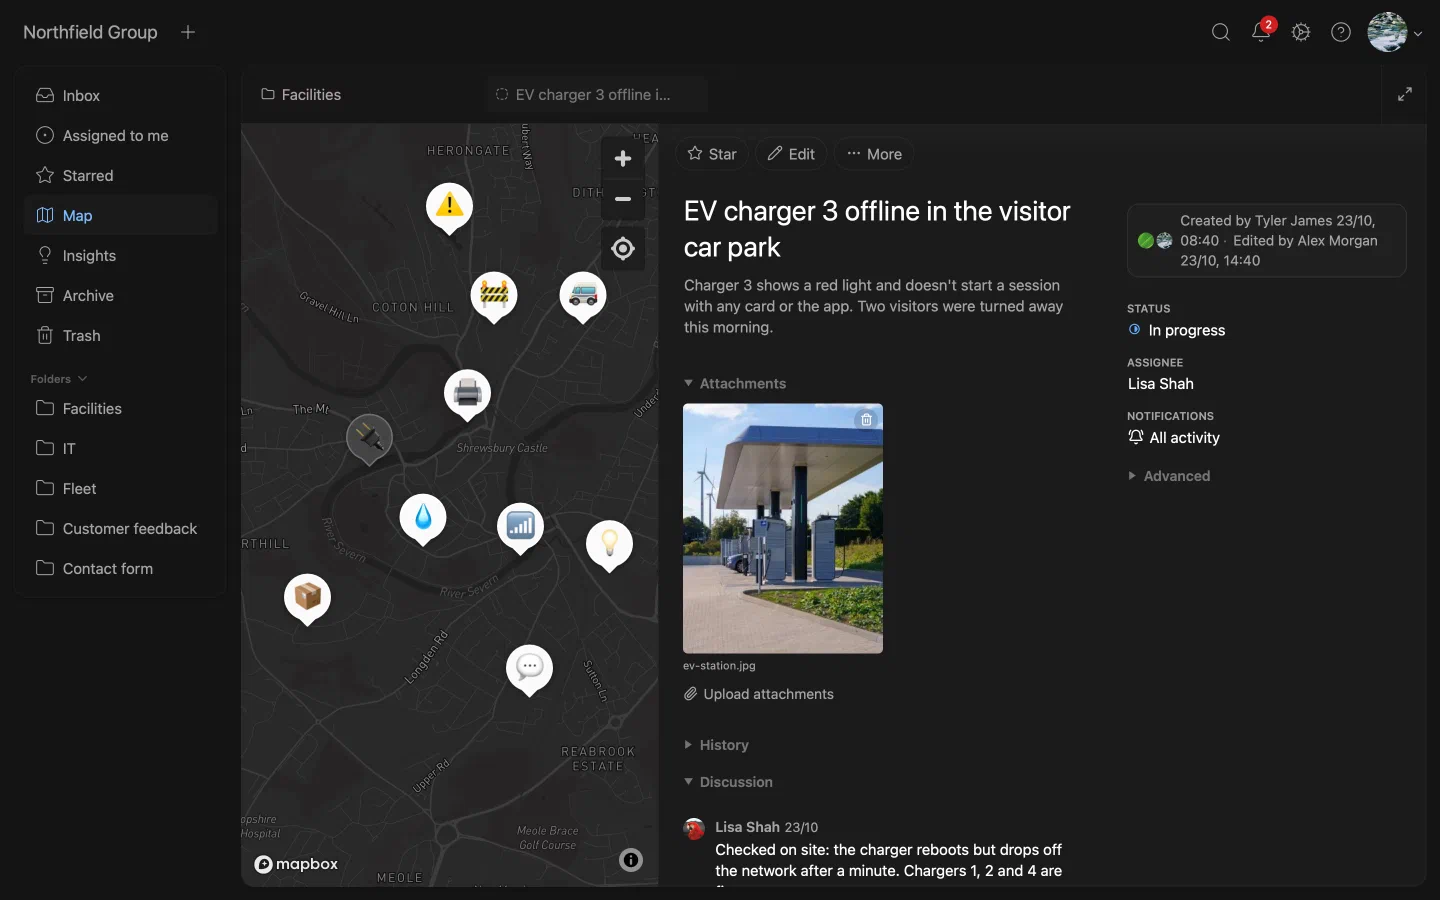Select the electric plug map marker
This screenshot has height=900, width=1440.
369,438
